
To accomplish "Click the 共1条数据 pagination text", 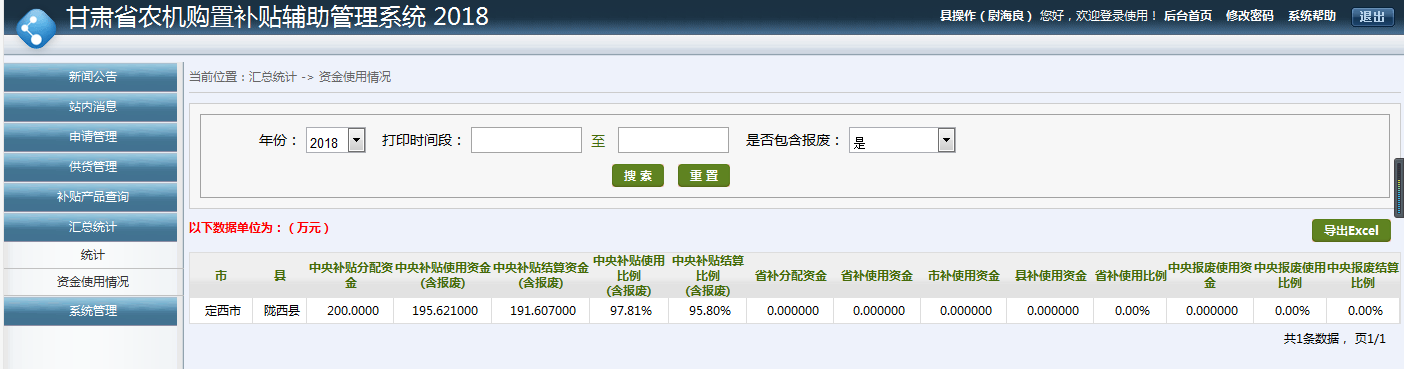I will click(1315, 340).
